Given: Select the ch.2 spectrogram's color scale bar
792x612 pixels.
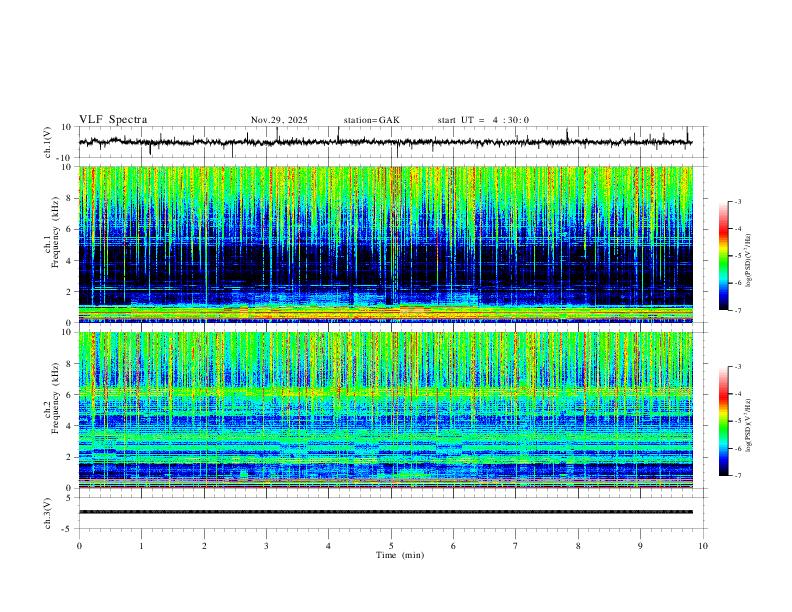Looking at the screenshot, I should pyautogui.click(x=723, y=421).
